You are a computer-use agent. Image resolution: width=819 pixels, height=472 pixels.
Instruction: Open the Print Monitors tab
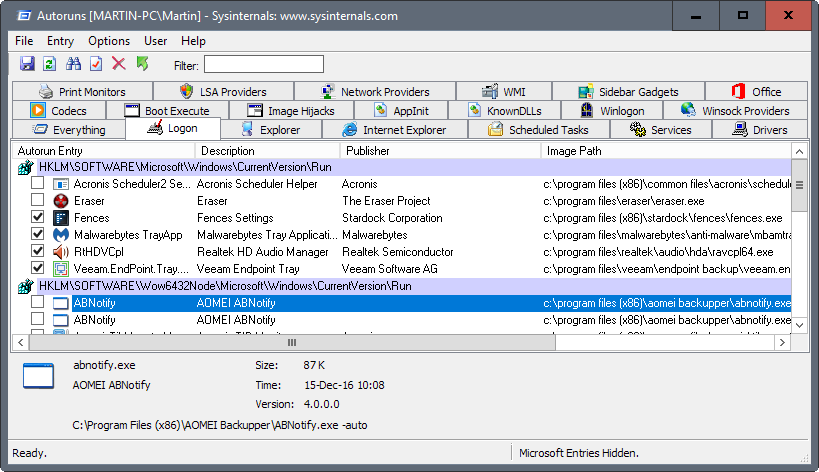(x=83, y=92)
